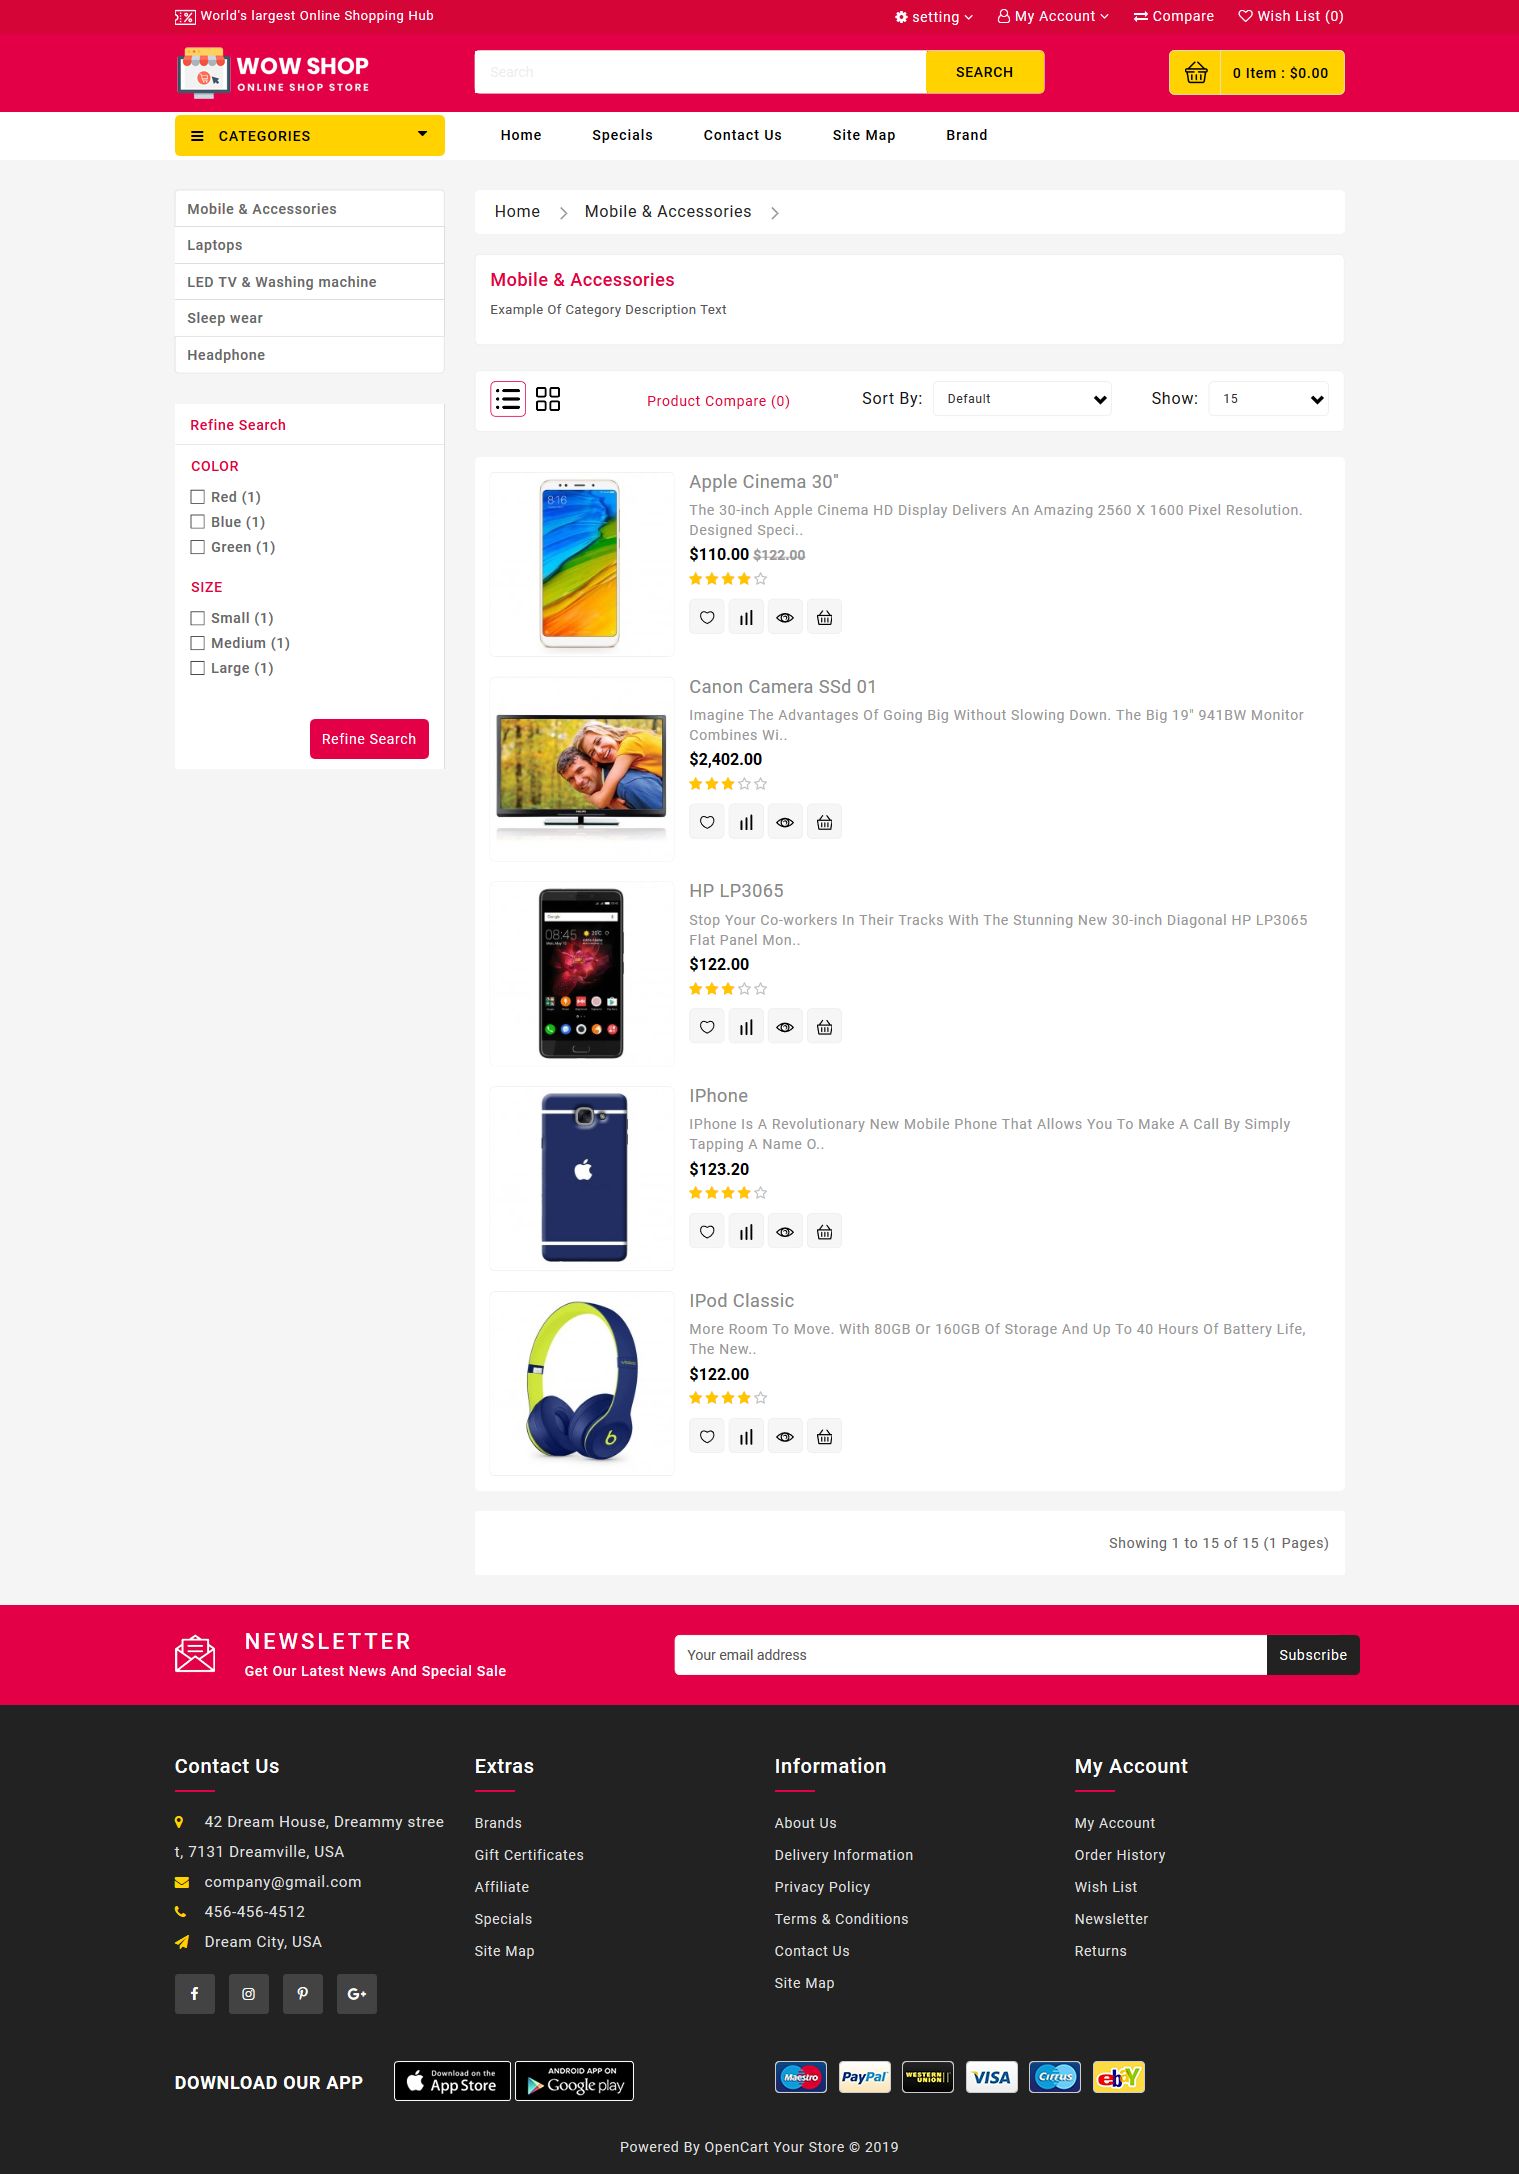Subscribe to the newsletter
Screen dimensions: 1519x2174
pos(1313,1655)
